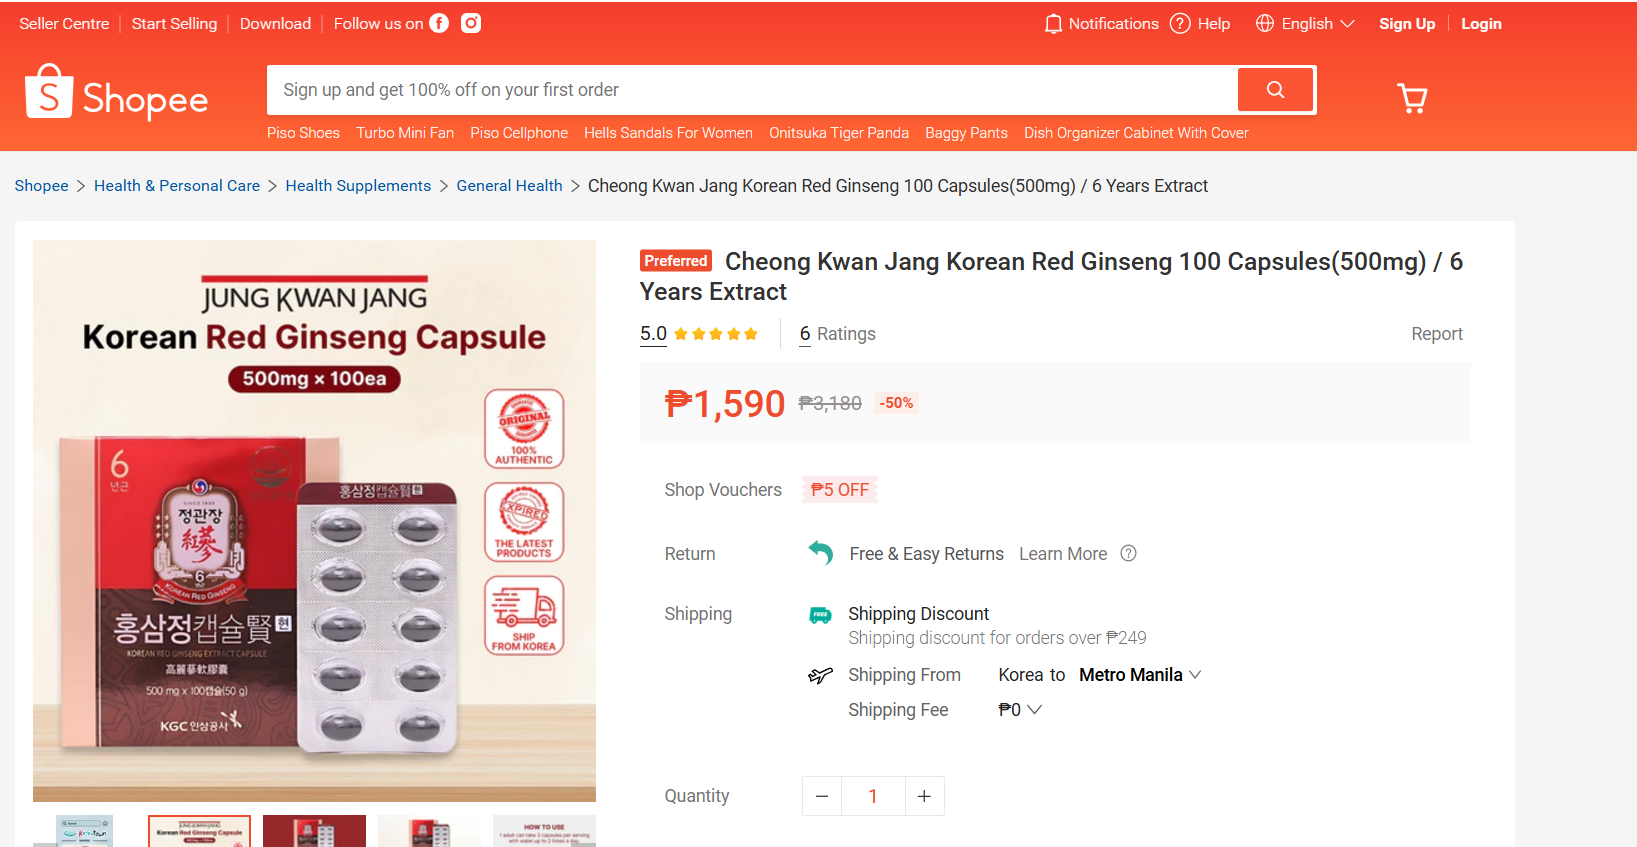Open Health & Personal Care breadcrumb
Image resolution: width=1637 pixels, height=847 pixels.
(177, 186)
